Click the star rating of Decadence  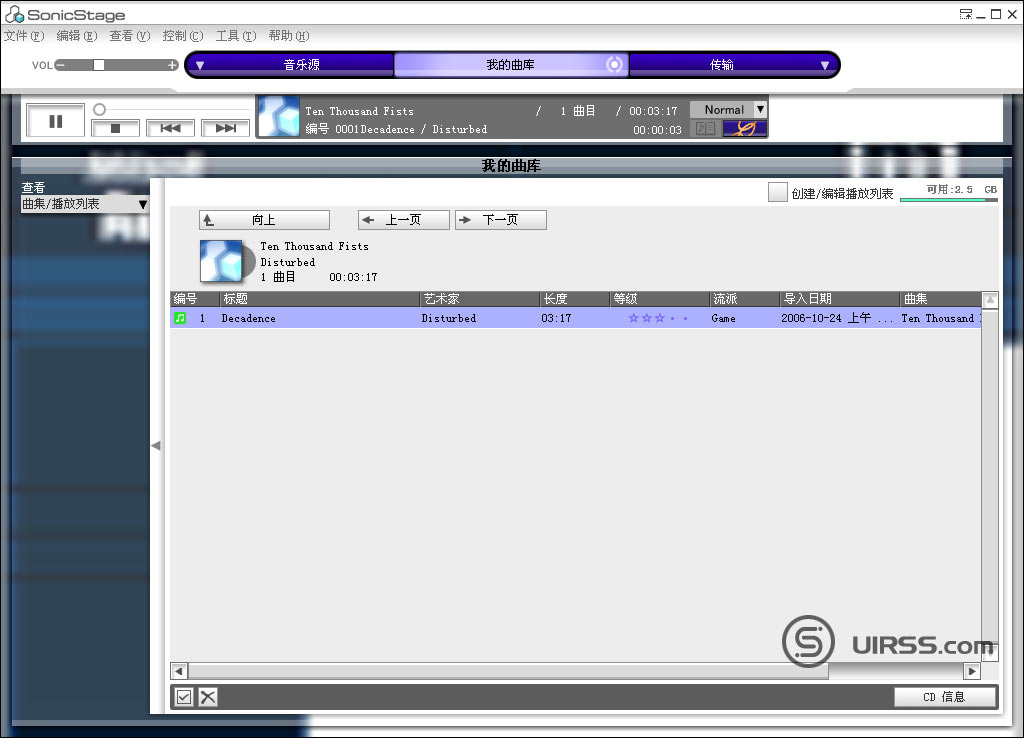pyautogui.click(x=658, y=318)
